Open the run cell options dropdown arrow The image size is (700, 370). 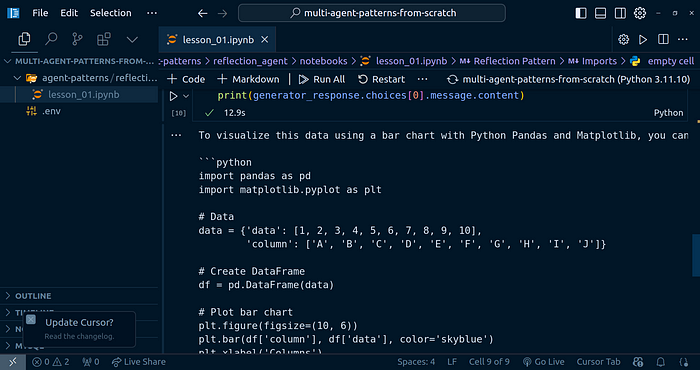(x=186, y=96)
